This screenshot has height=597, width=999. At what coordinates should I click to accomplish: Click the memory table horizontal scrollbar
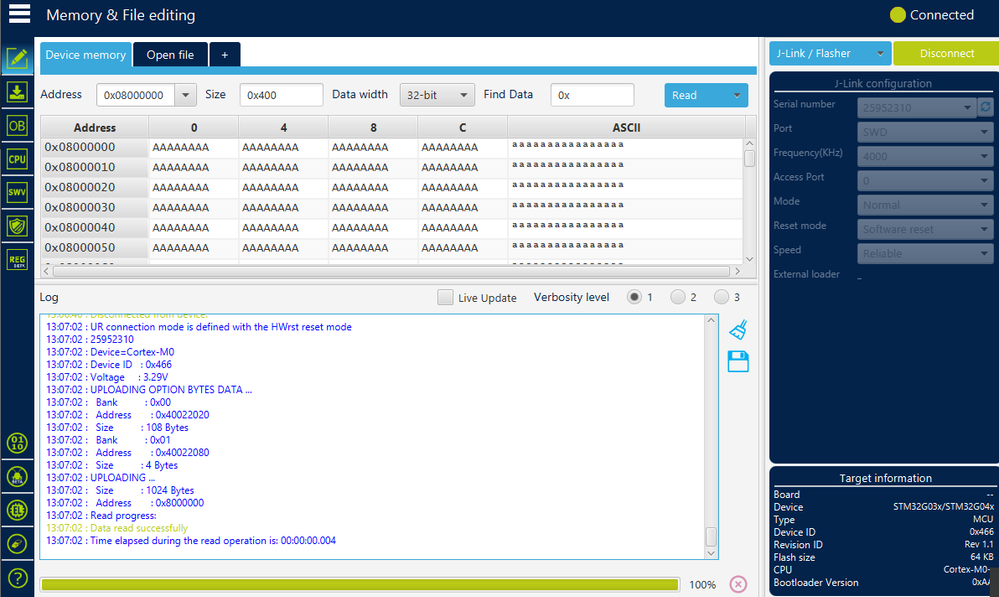[391, 271]
